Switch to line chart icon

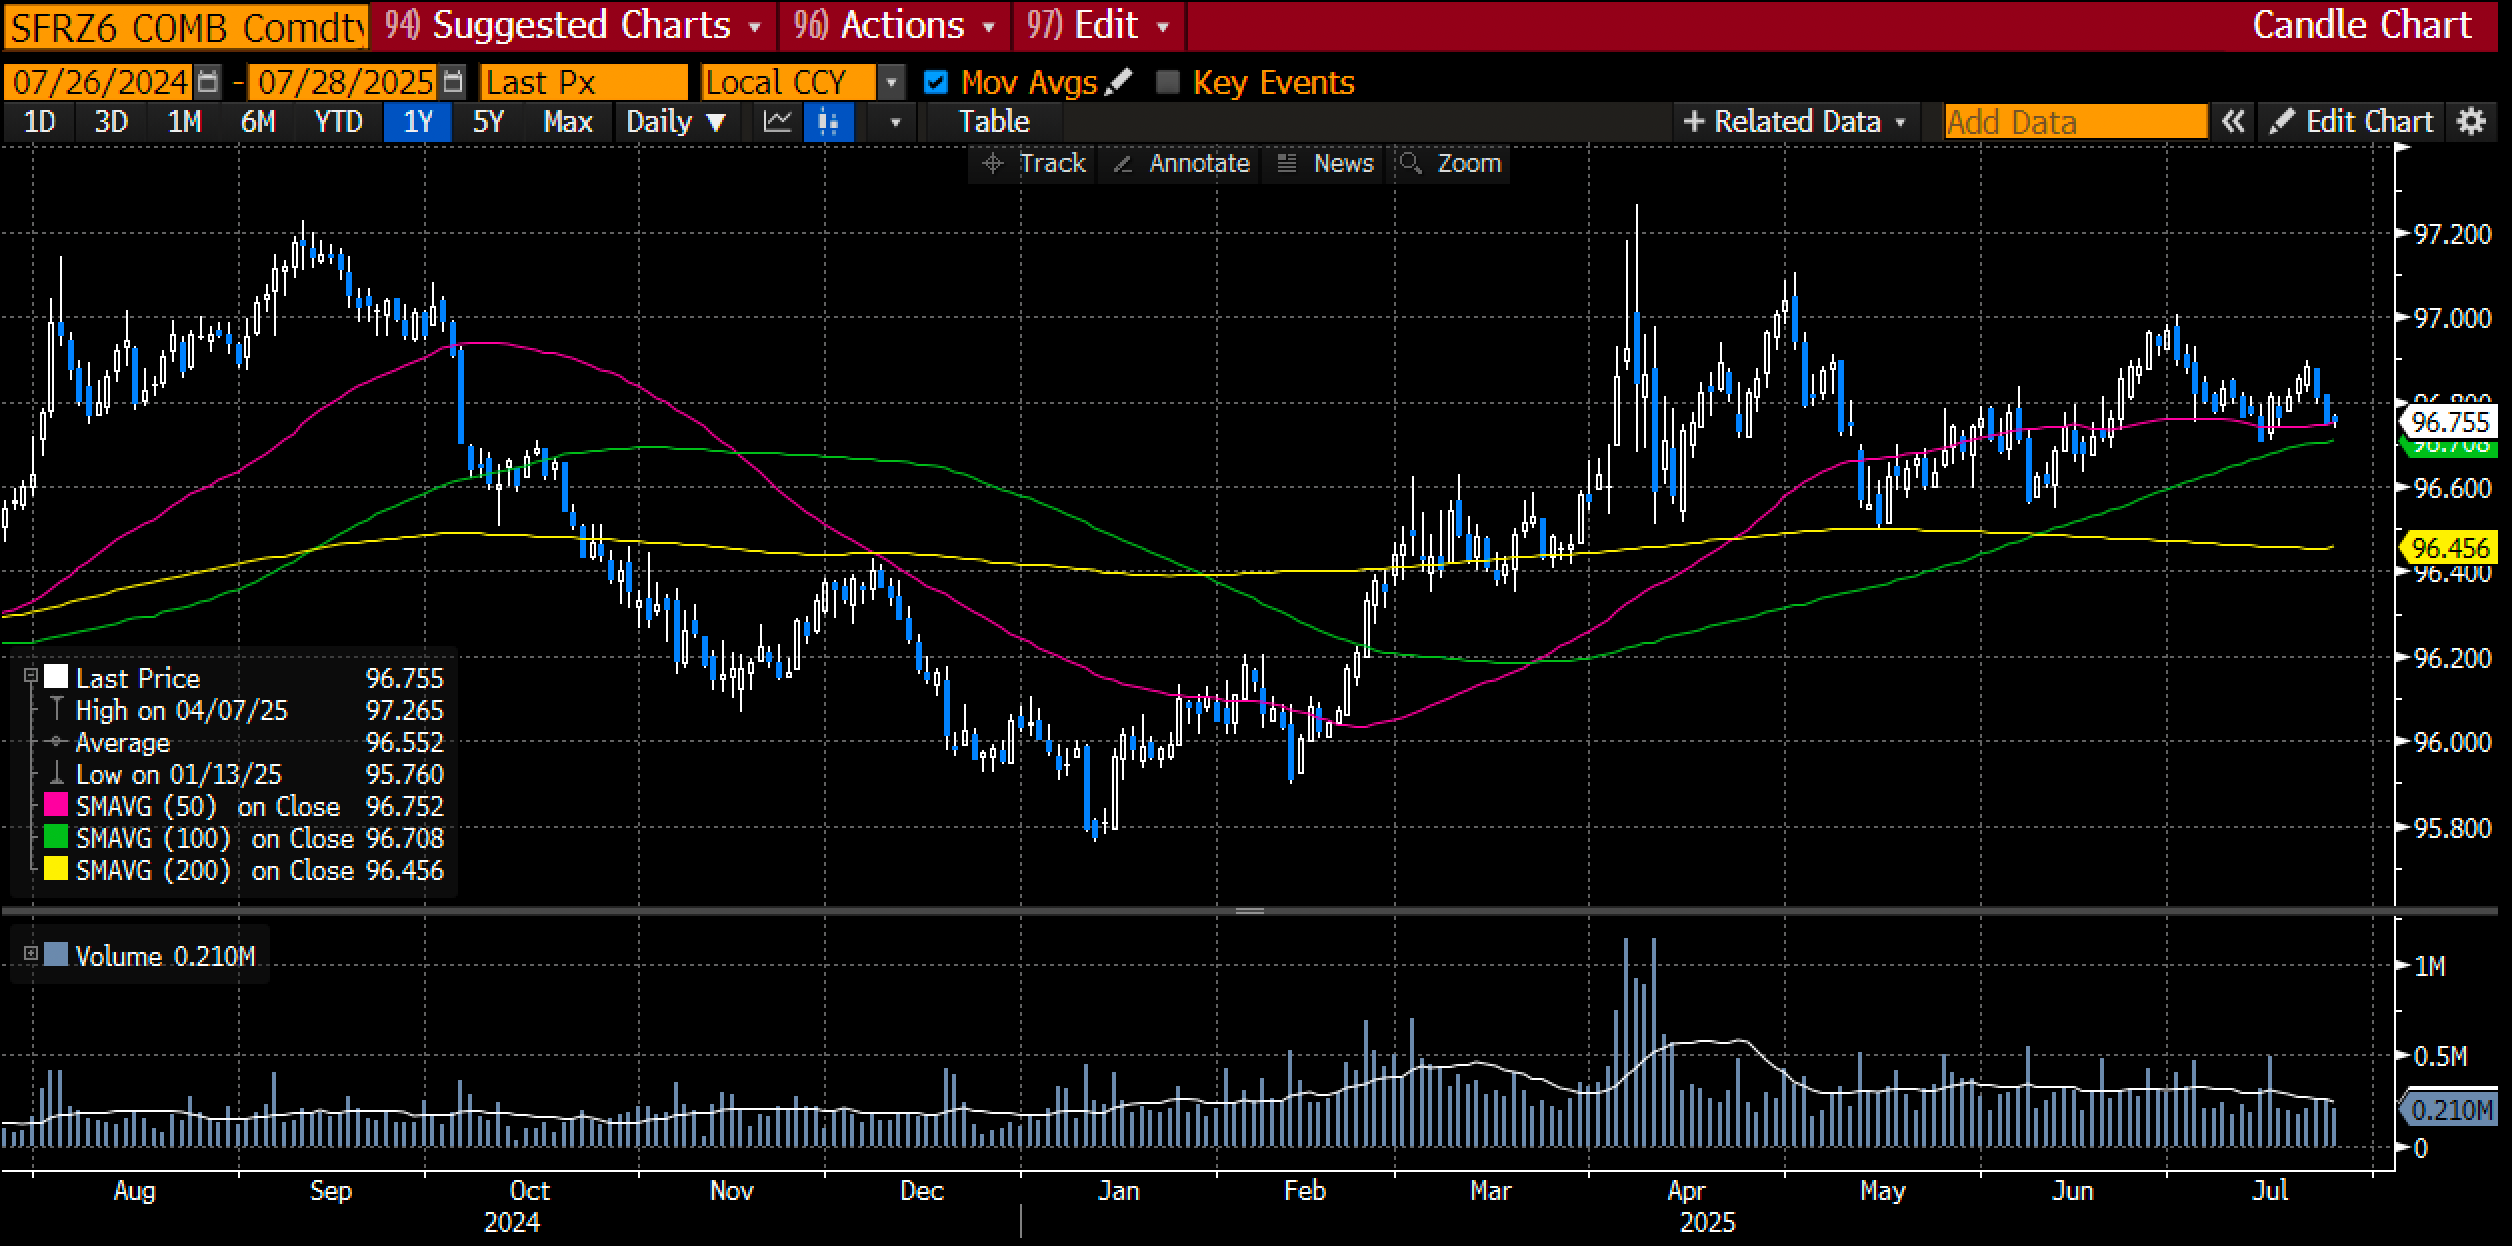tap(777, 122)
